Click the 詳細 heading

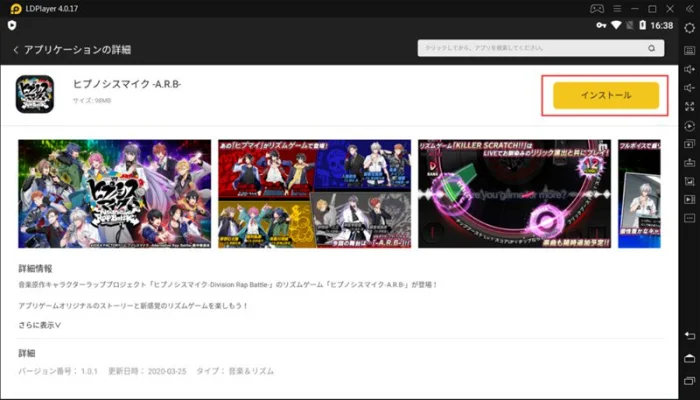click(x=27, y=353)
